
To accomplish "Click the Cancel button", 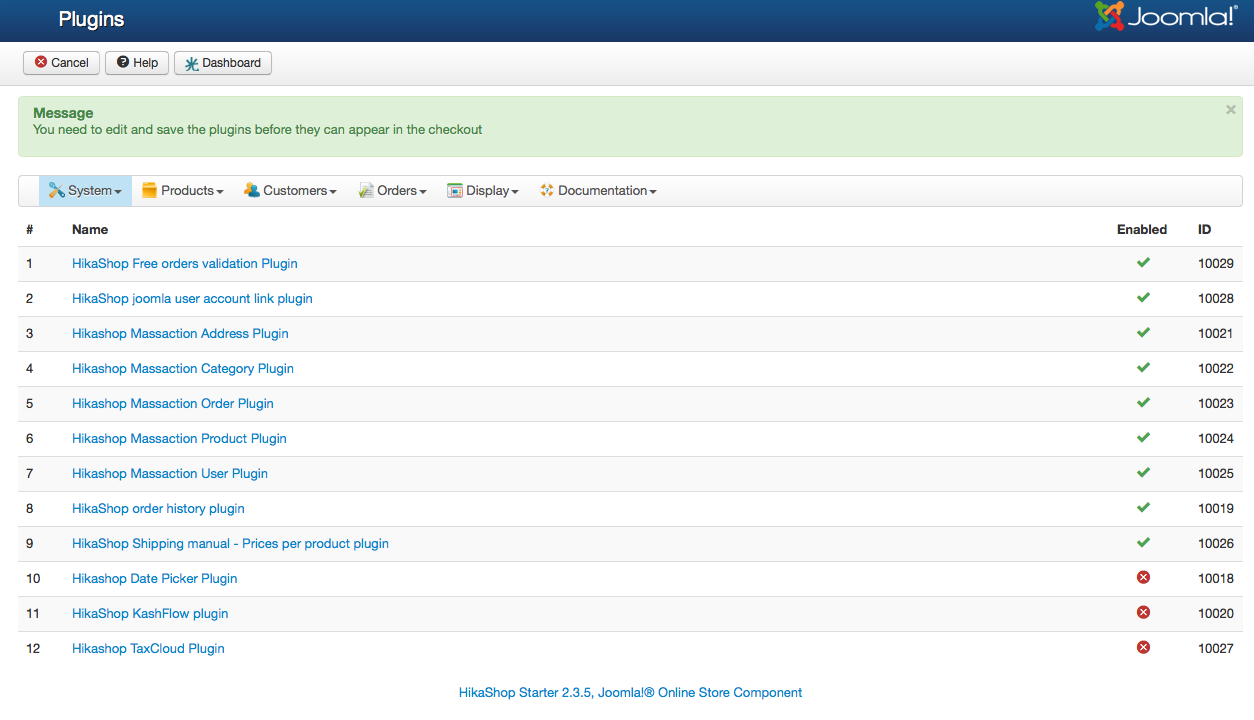I will [62, 63].
